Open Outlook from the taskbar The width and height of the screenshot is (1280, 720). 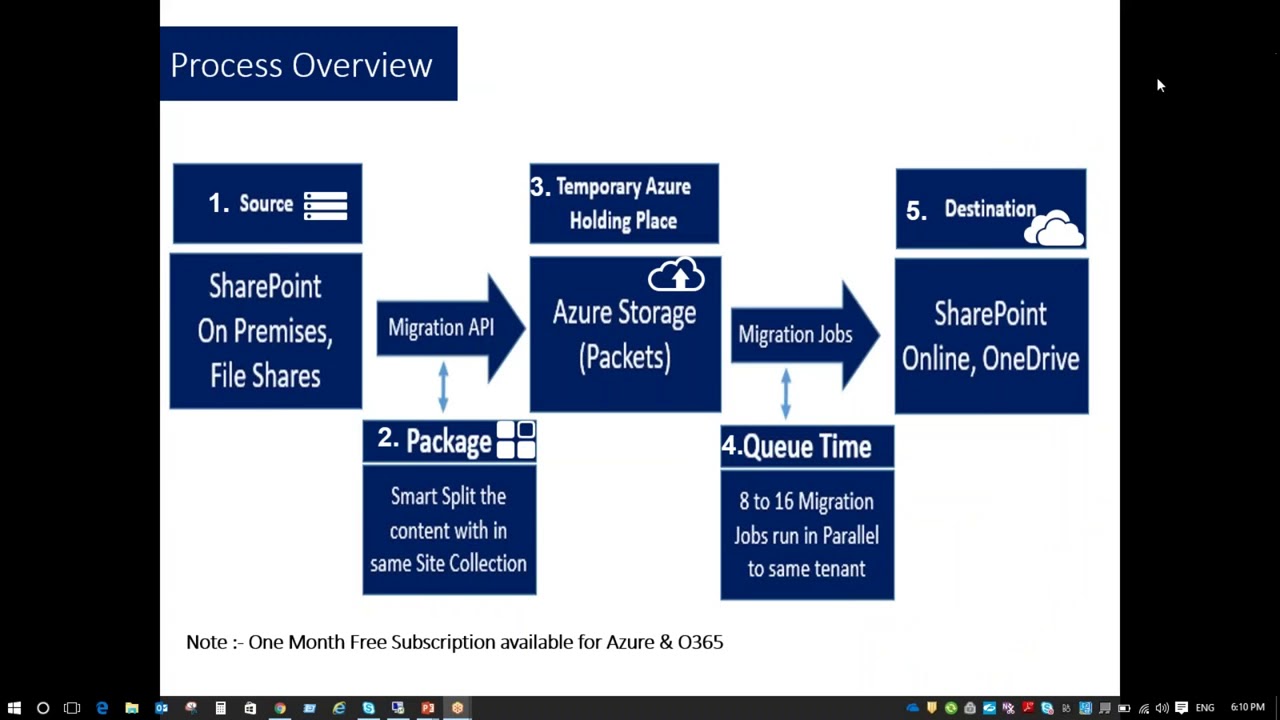point(161,708)
